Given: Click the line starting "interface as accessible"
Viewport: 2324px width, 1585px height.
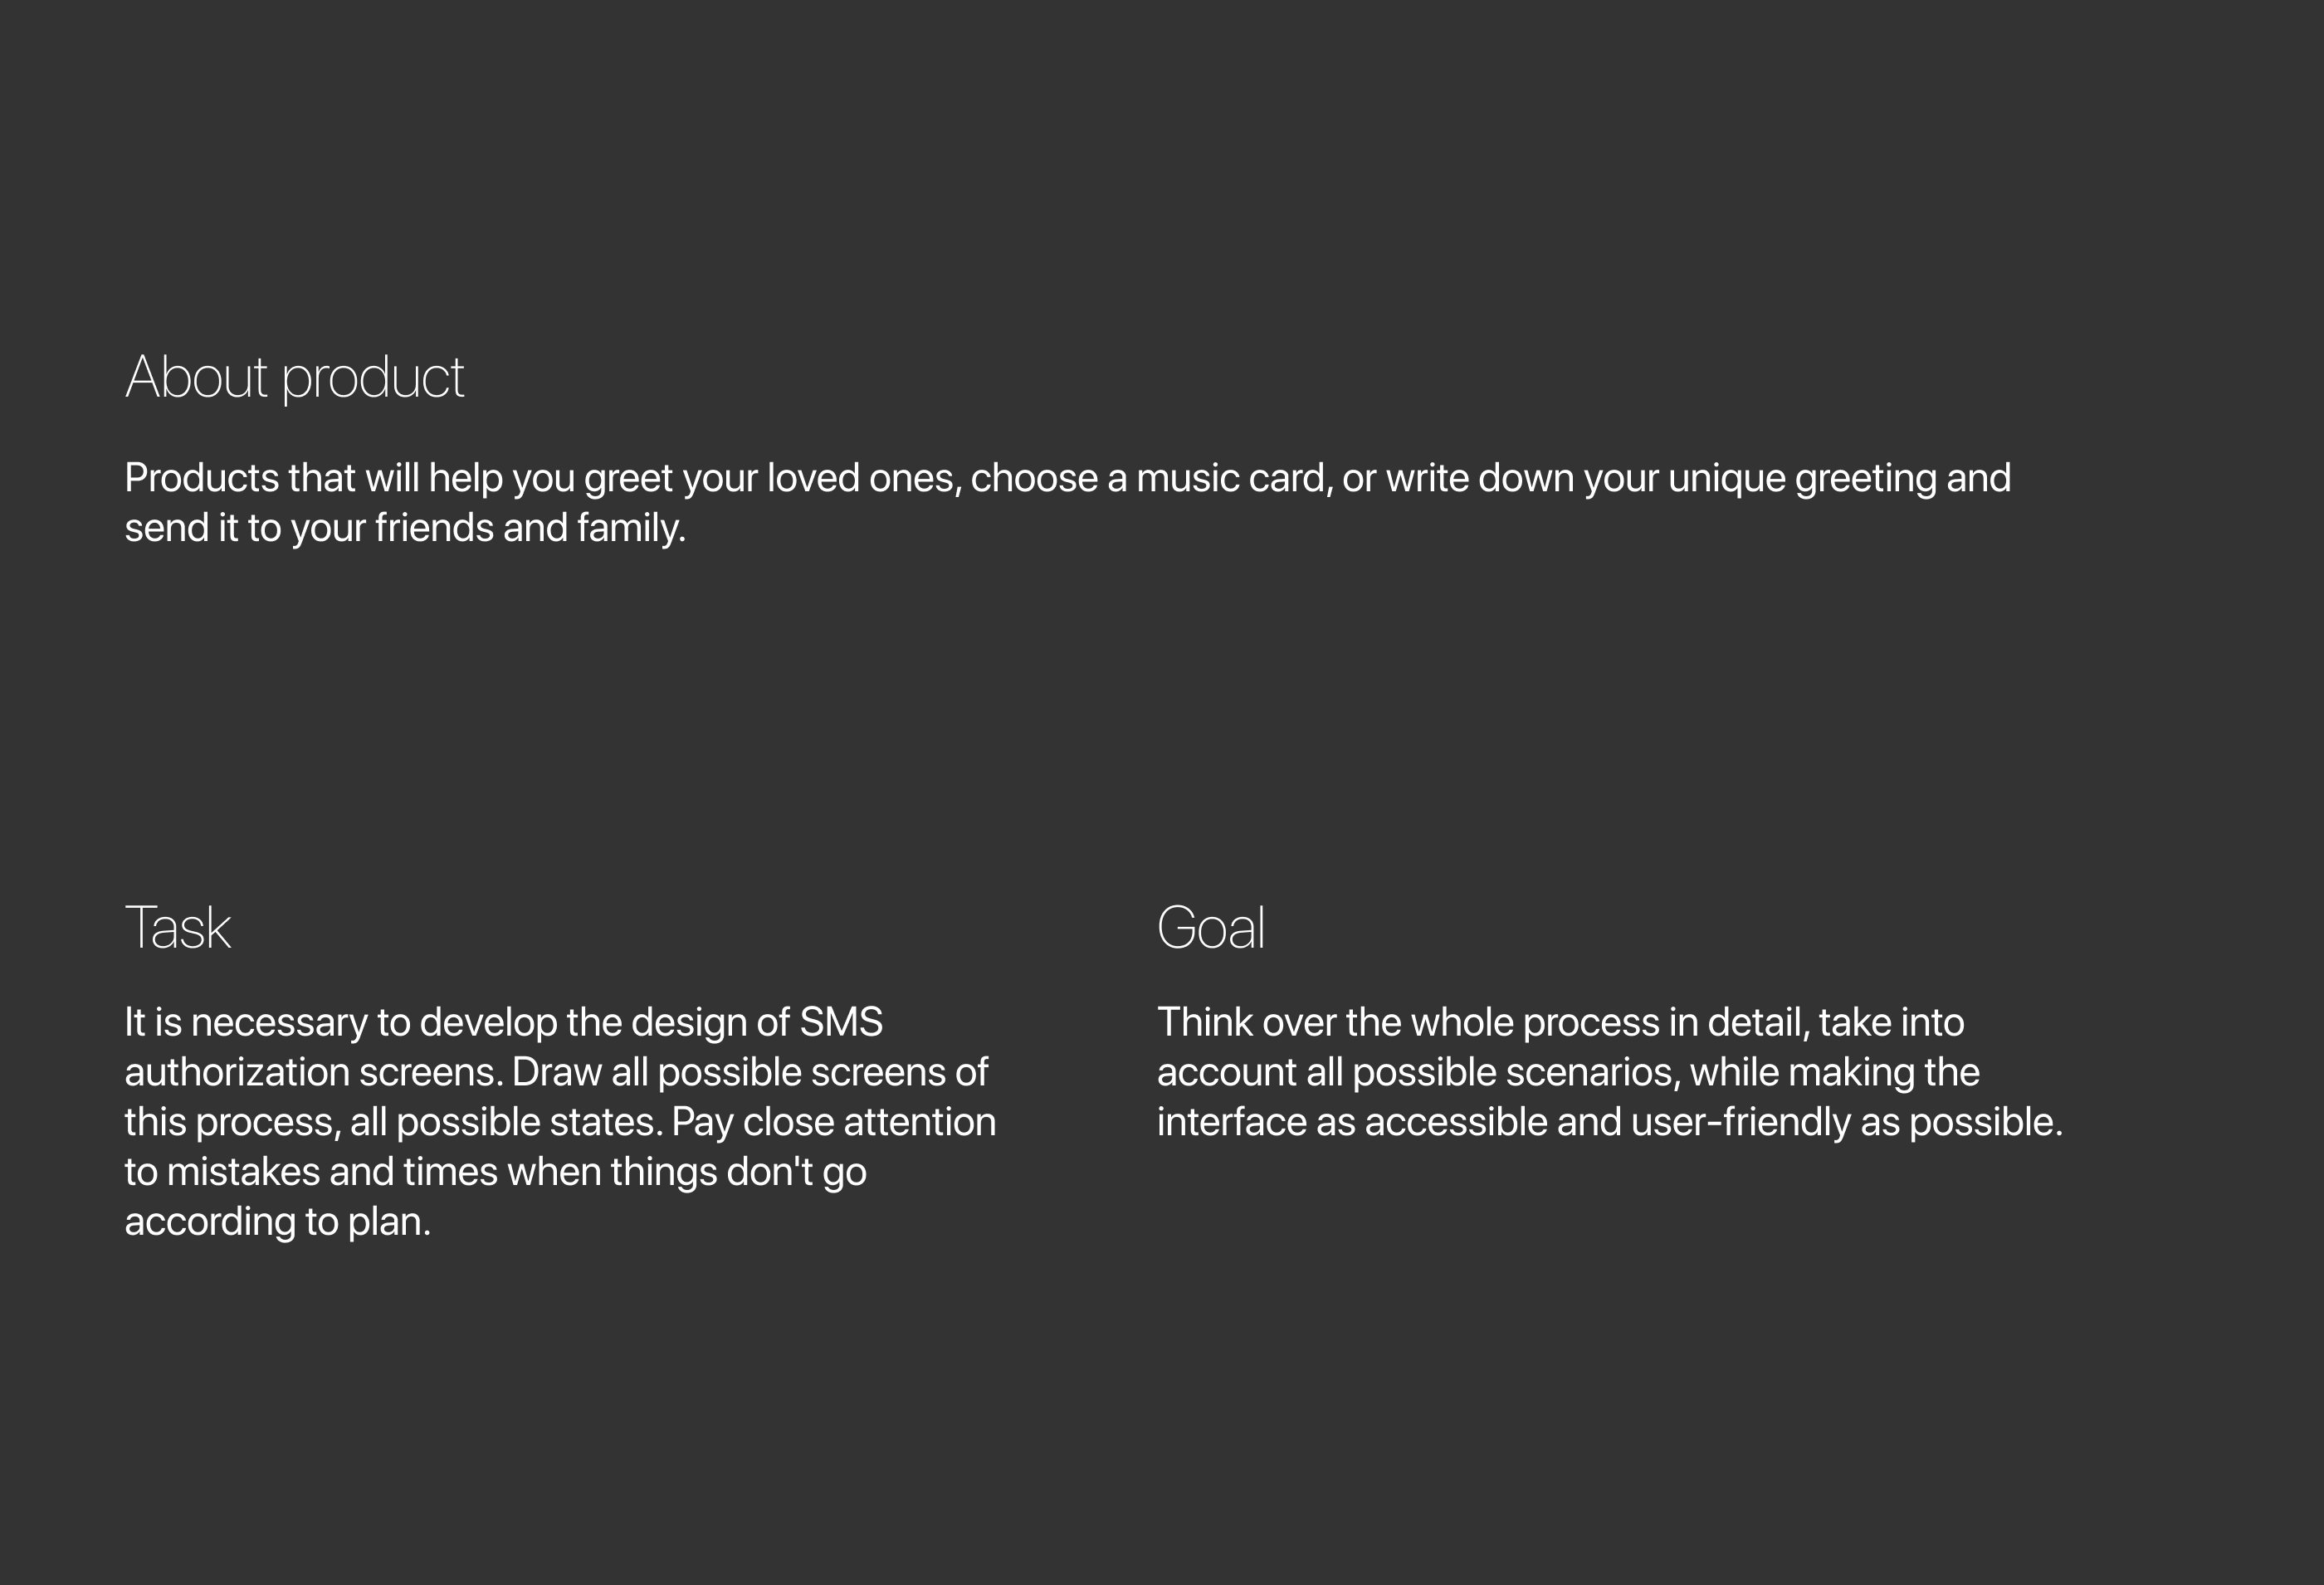Looking at the screenshot, I should [1609, 1123].
